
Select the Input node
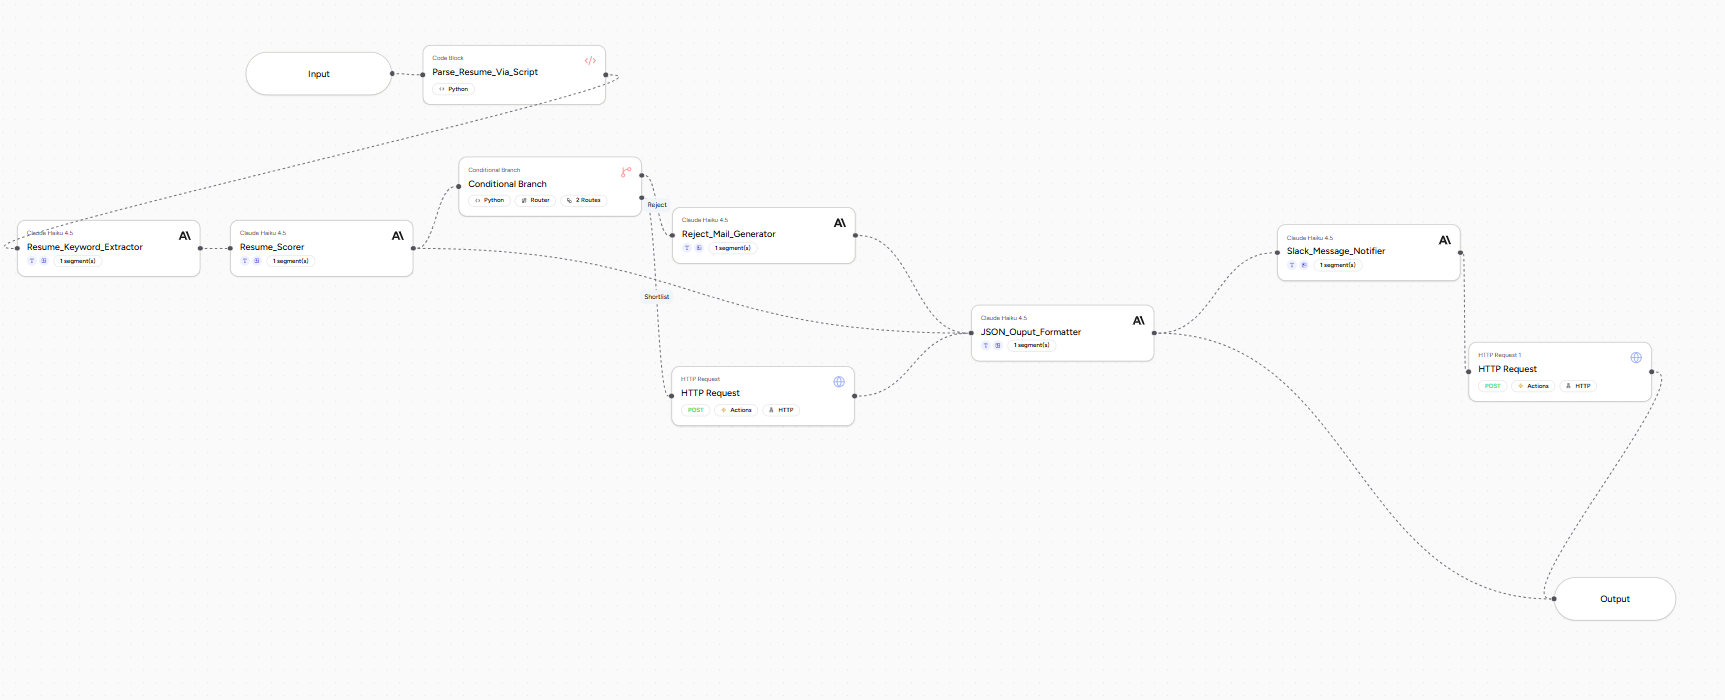click(x=319, y=74)
